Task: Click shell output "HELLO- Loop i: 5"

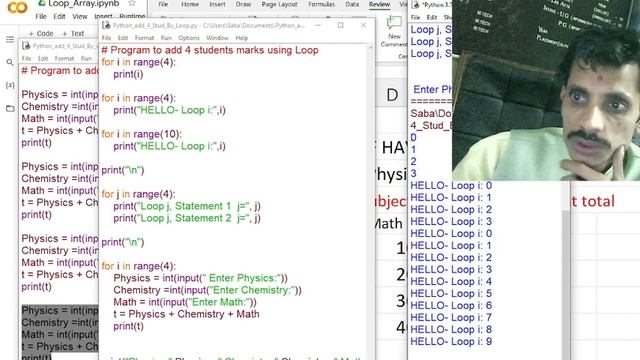Action: click(x=451, y=293)
